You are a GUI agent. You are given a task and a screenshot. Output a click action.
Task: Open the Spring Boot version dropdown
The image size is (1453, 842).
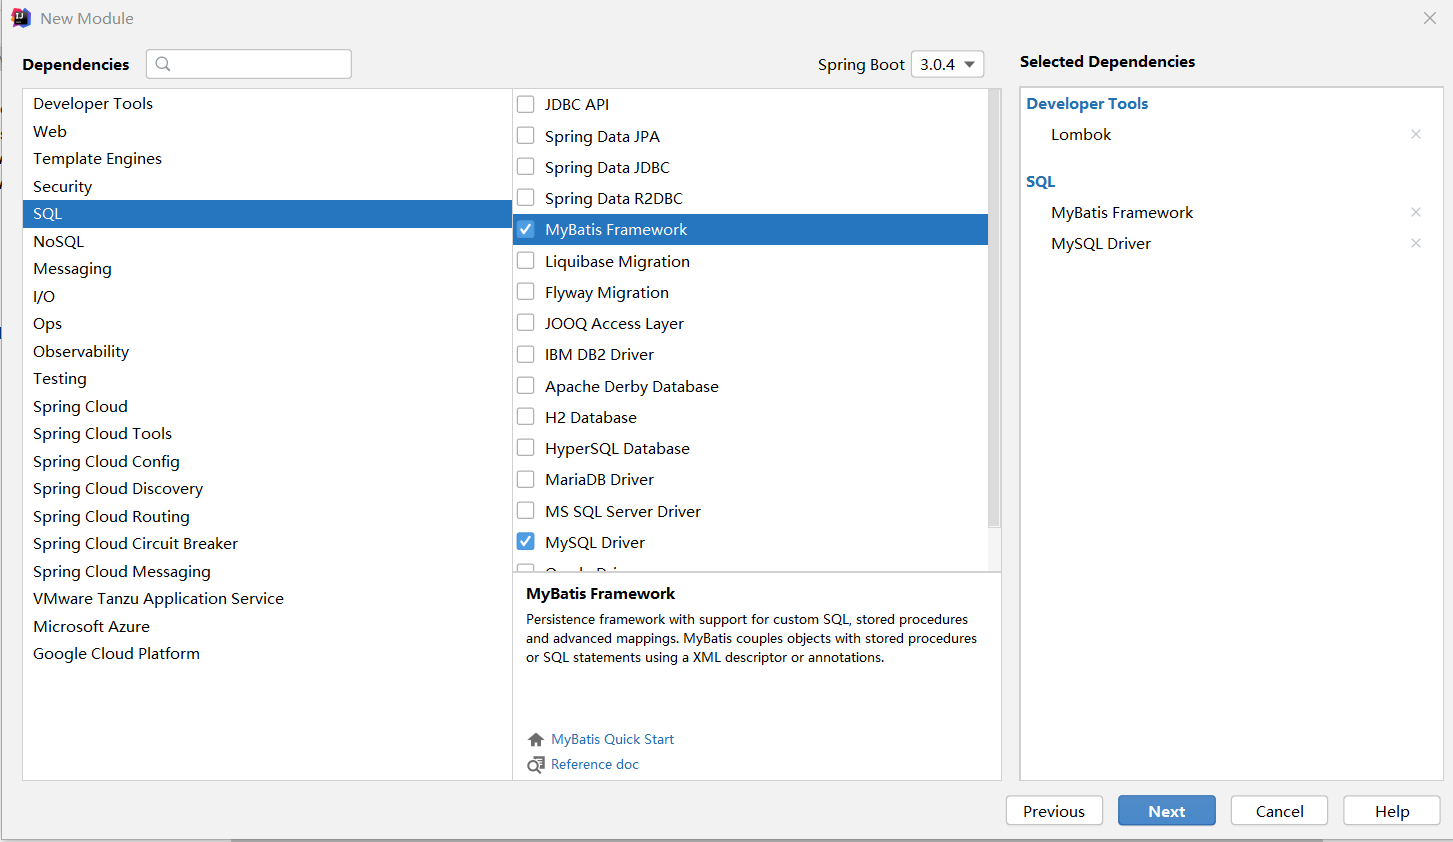click(x=947, y=64)
